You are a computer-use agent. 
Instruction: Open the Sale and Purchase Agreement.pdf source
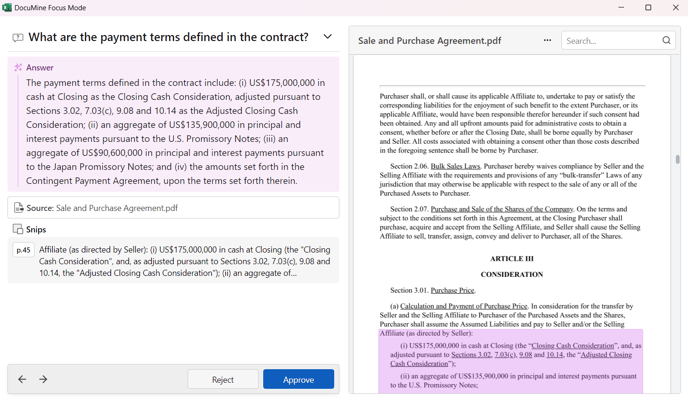click(117, 208)
